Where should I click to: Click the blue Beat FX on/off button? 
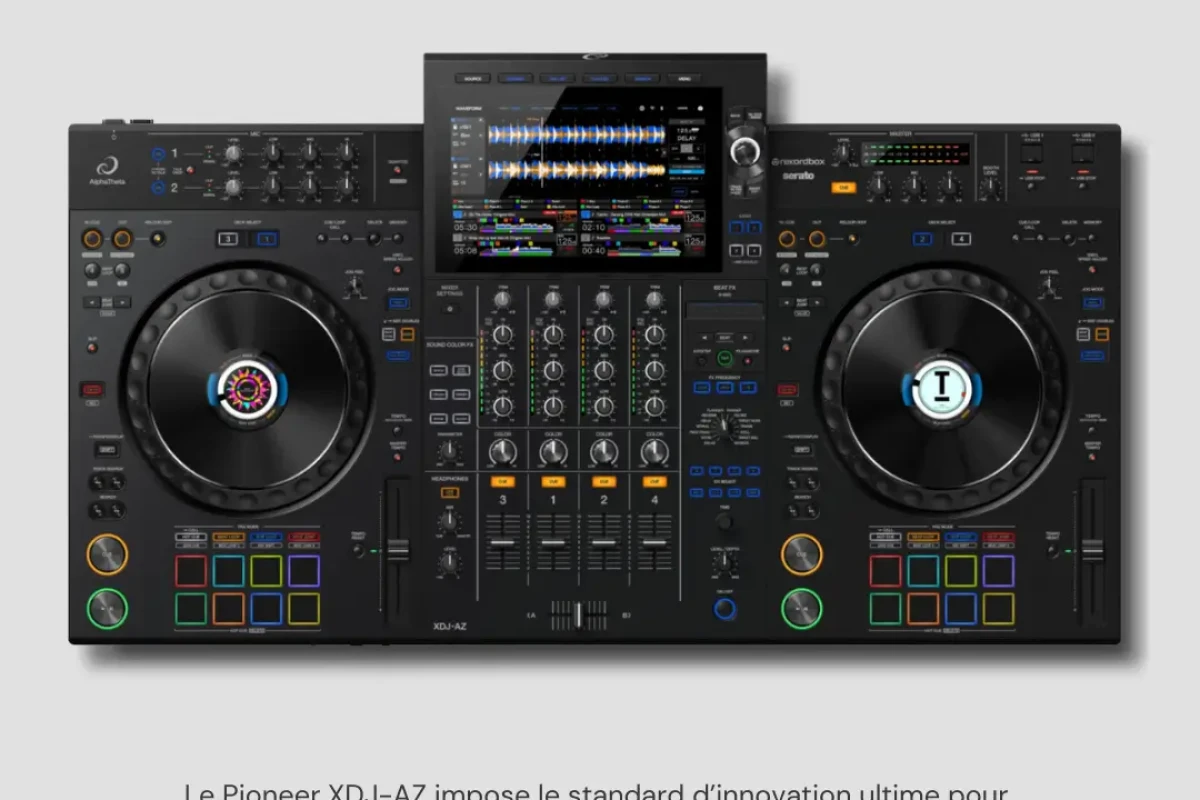pos(725,607)
